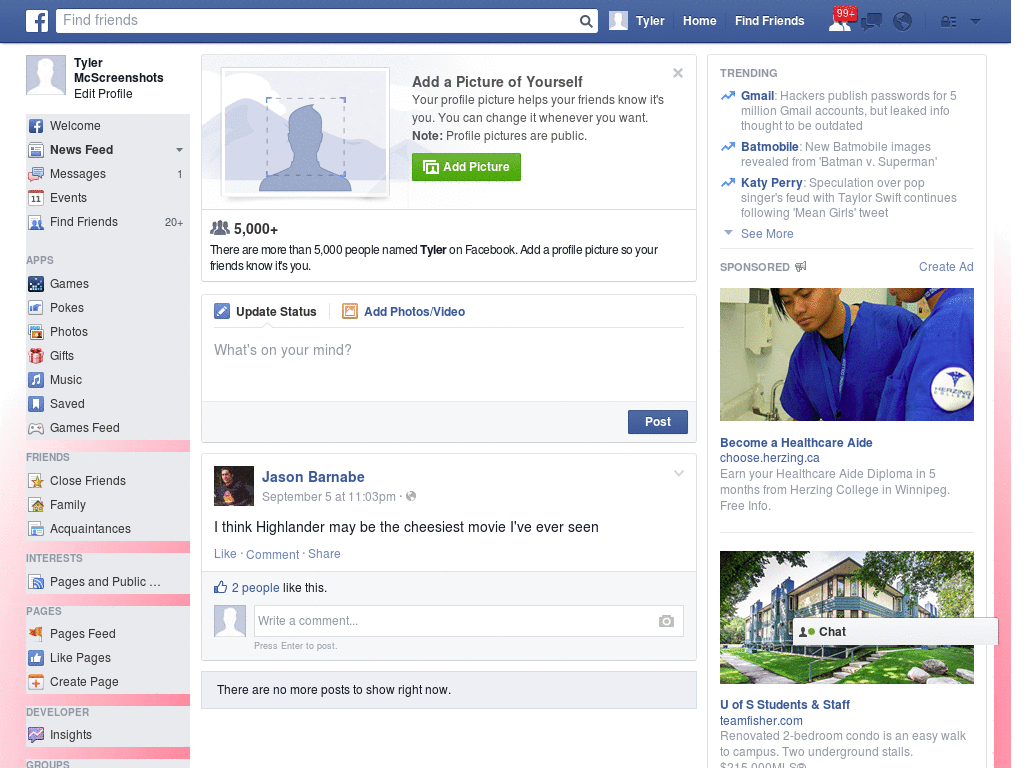The height and width of the screenshot is (768, 1024).
Task: Click the Find Friends sidebar icon
Action: click(x=36, y=222)
